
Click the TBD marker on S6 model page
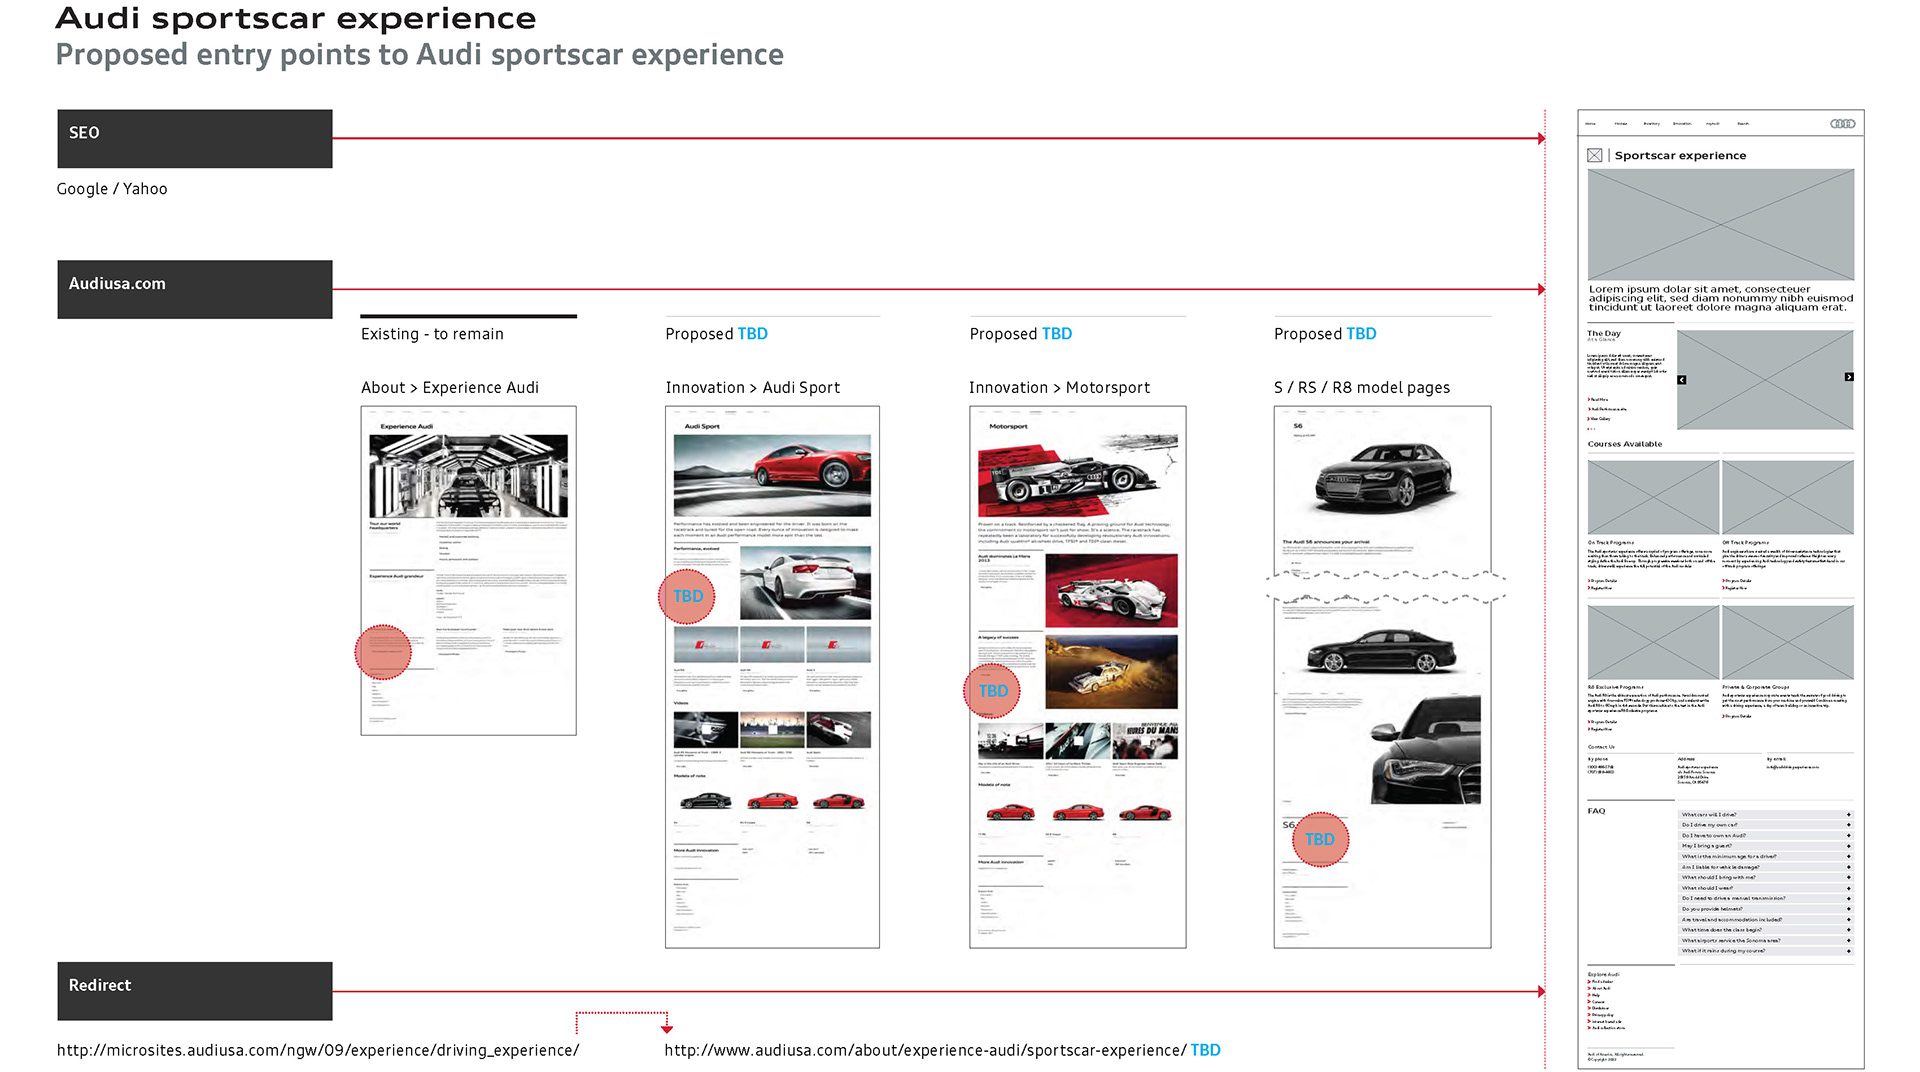click(x=1320, y=840)
